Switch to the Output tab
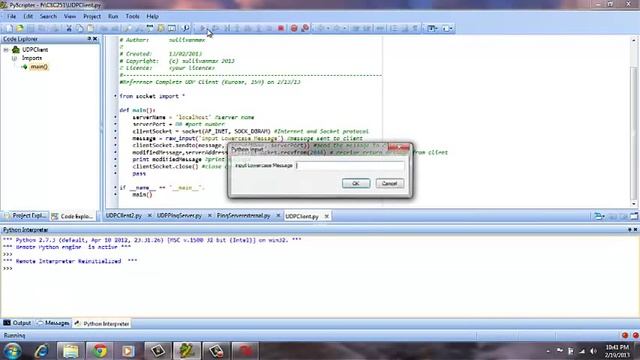 [x=17, y=323]
